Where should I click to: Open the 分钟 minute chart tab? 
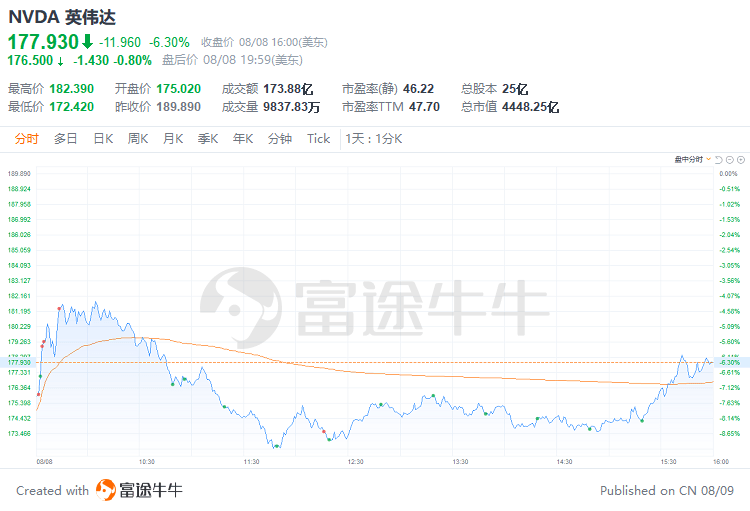point(280,139)
